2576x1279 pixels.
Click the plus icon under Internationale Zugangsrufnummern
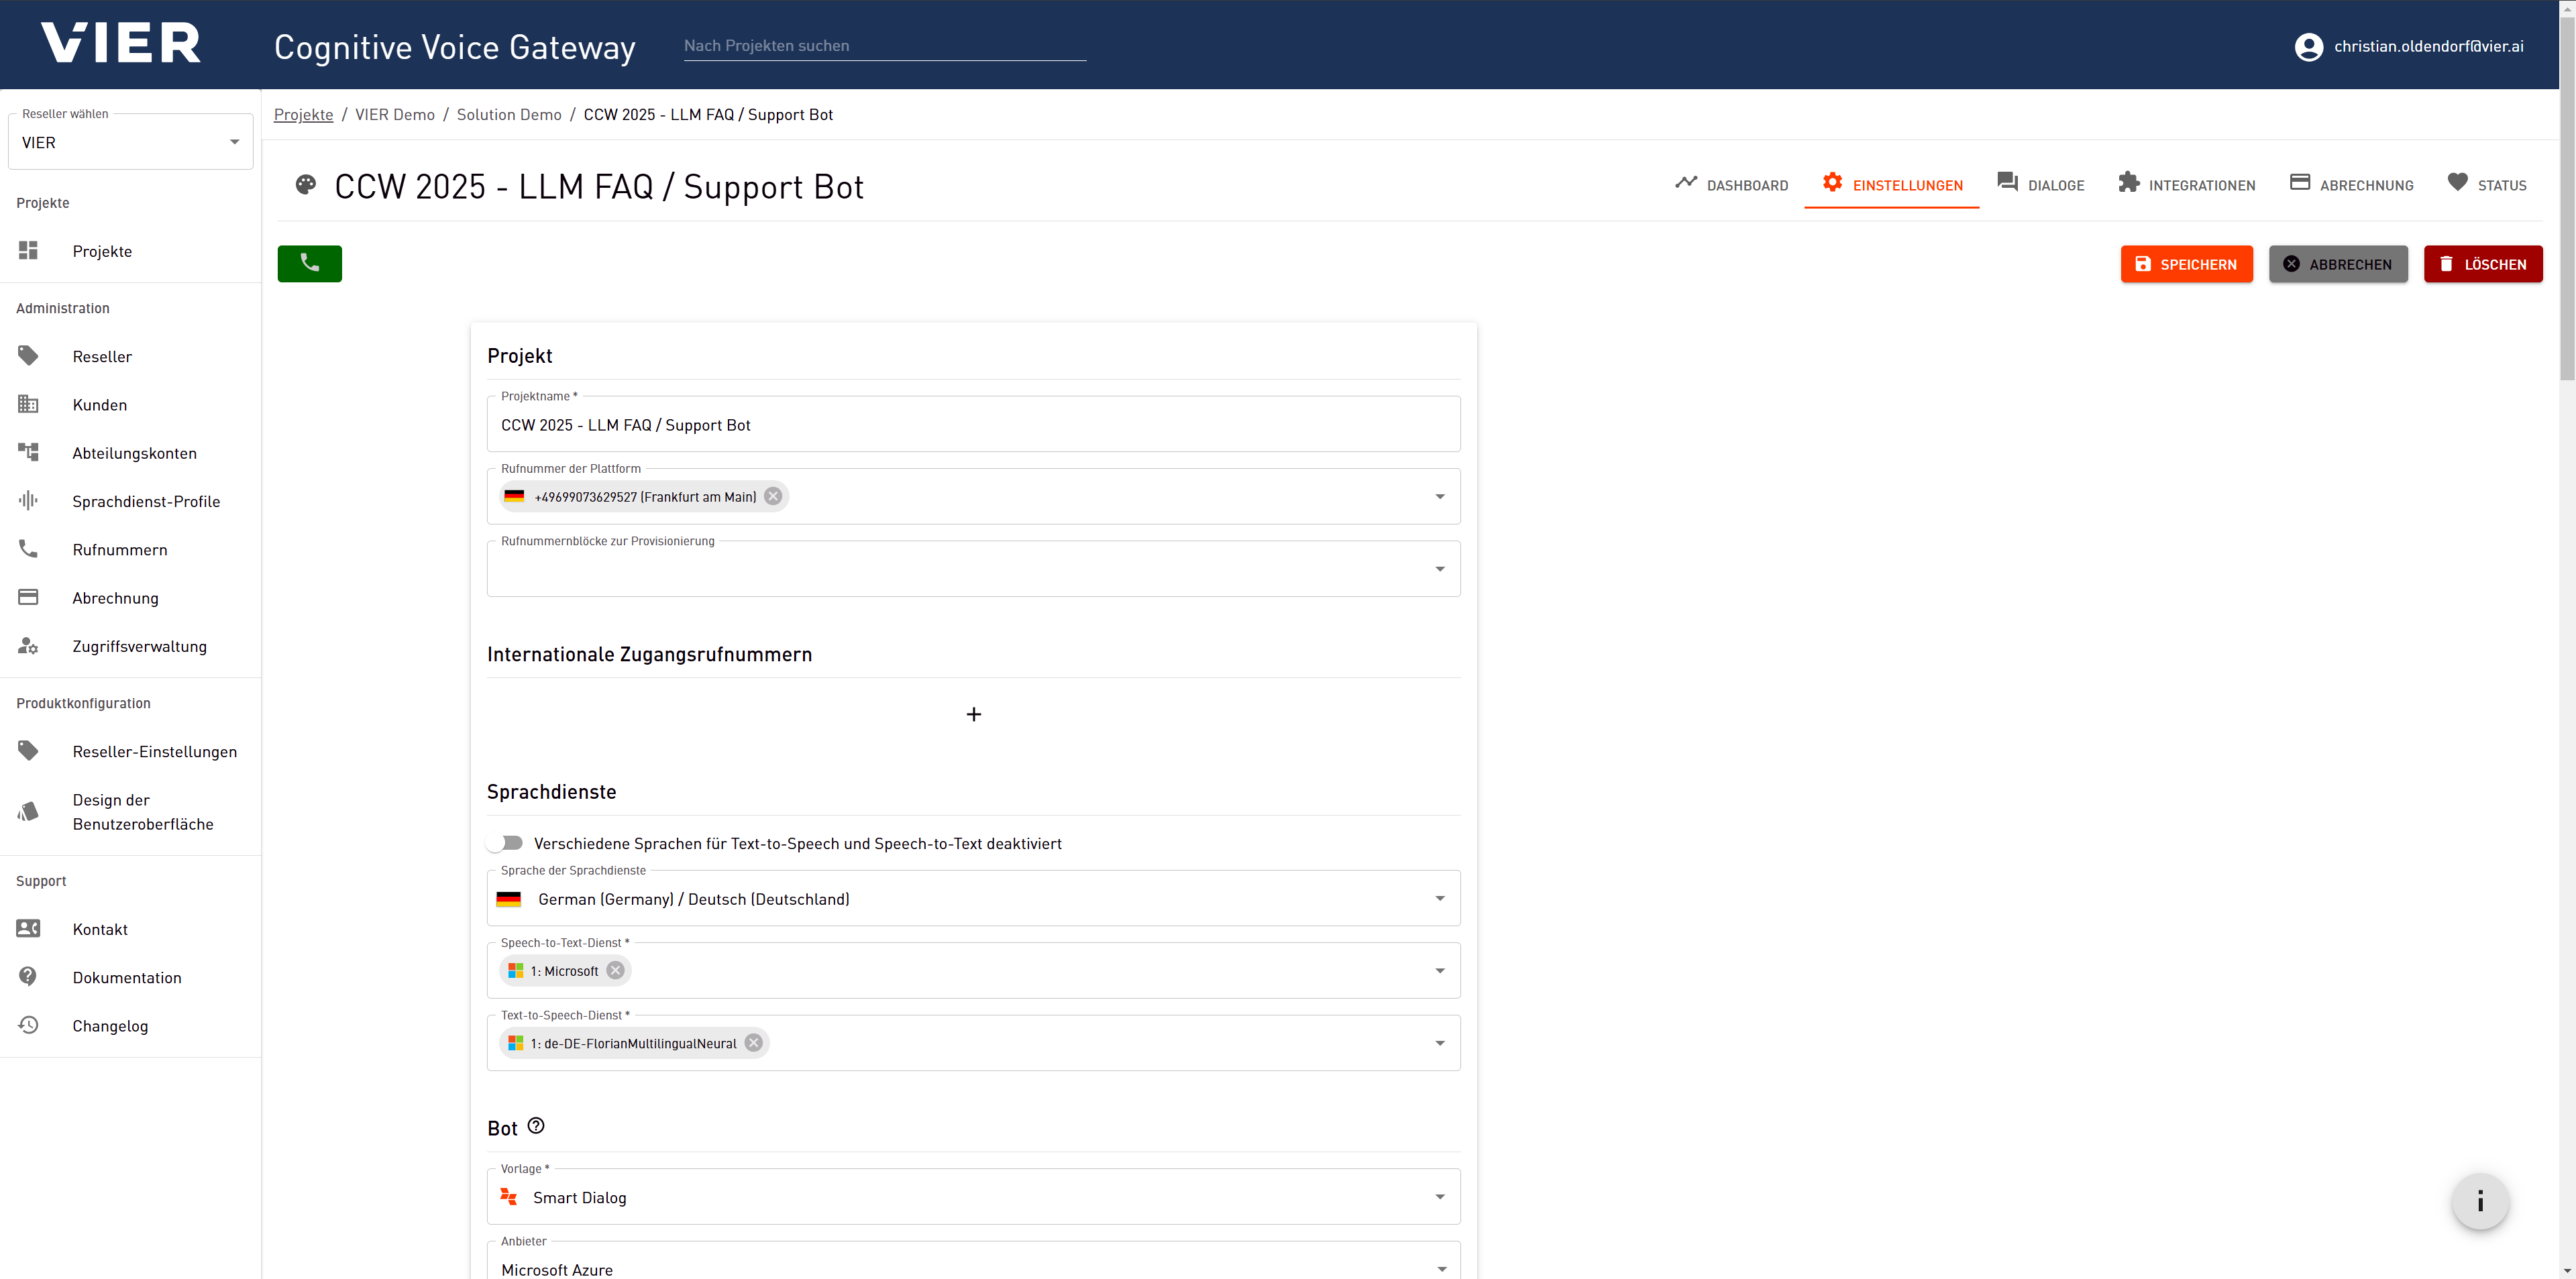(973, 714)
